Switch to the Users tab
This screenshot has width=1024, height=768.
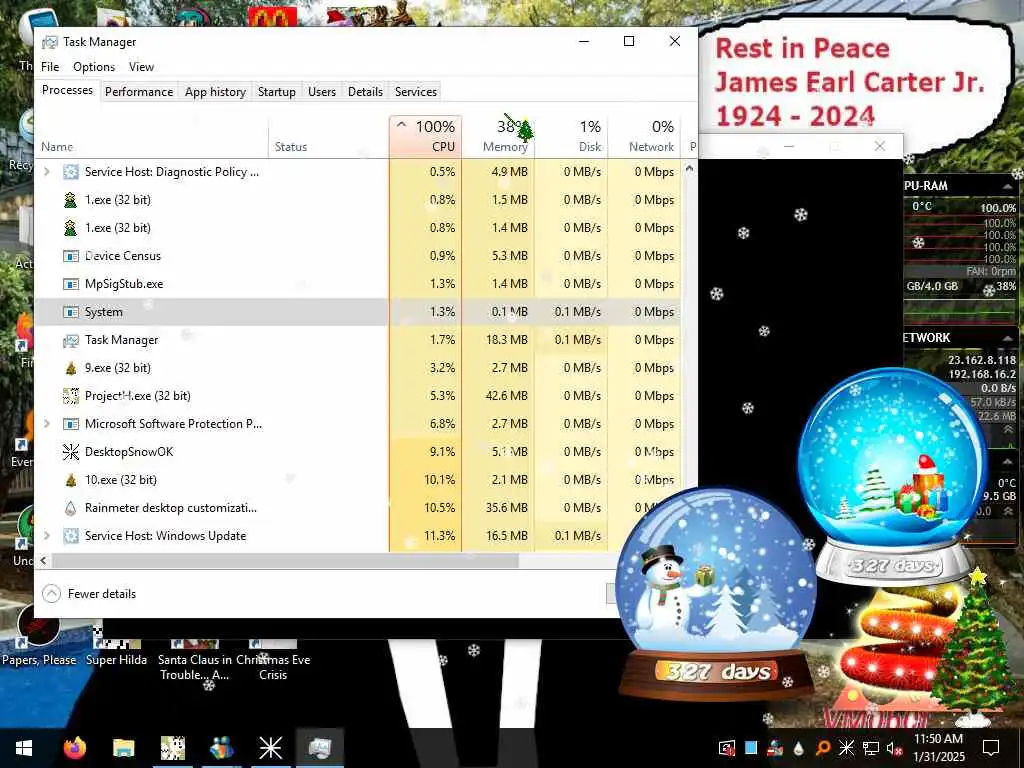[322, 92]
